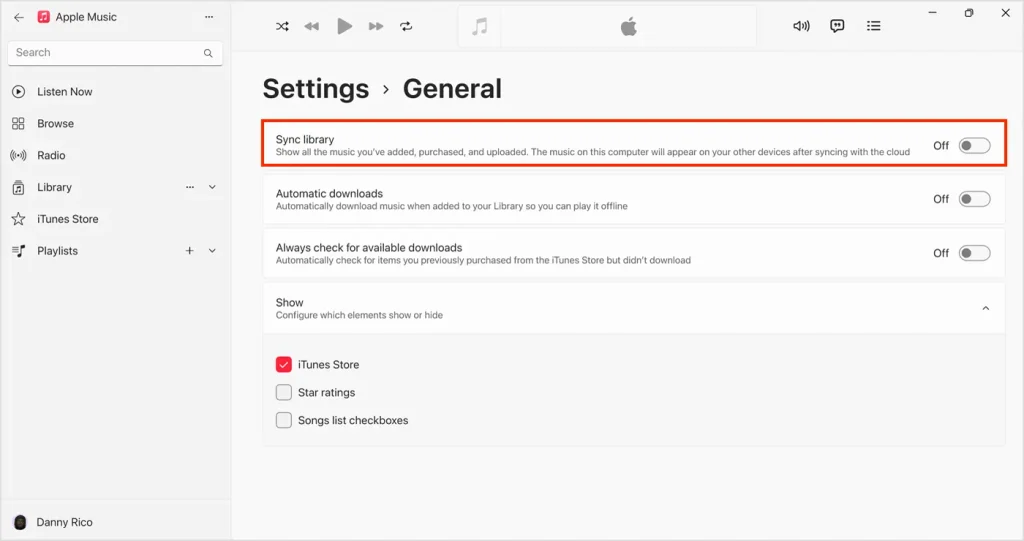
Task: Click the Automatic downloads label text
Action: (329, 193)
